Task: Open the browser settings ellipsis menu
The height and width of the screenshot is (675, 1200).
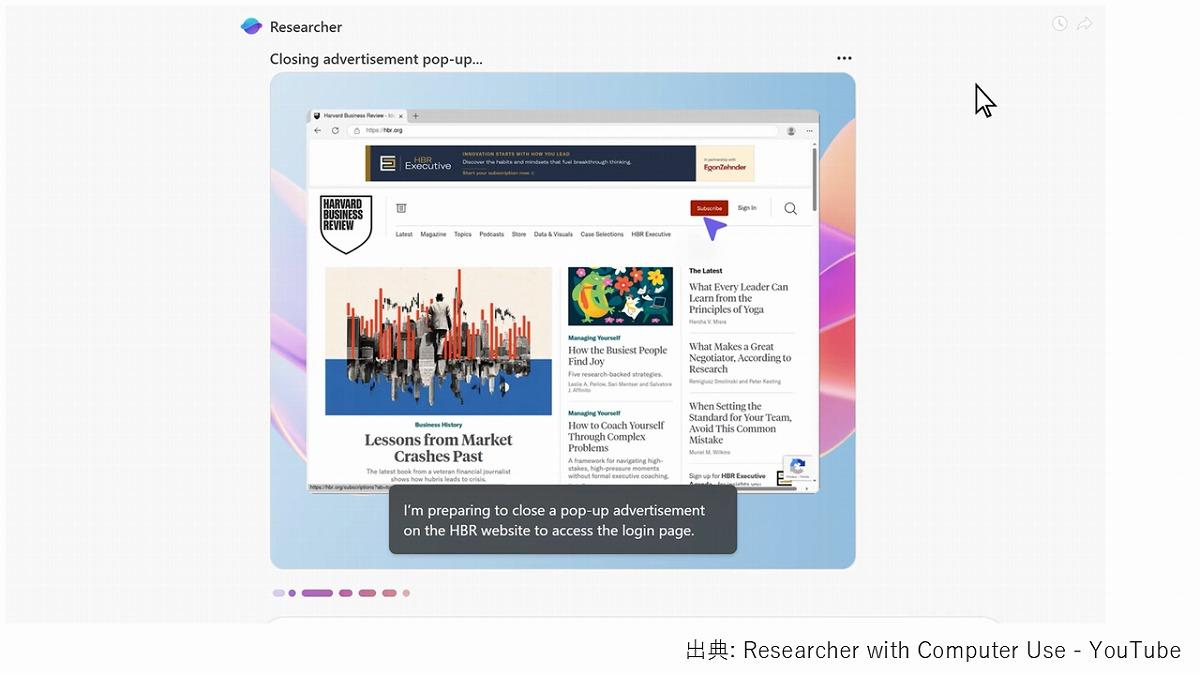Action: click(809, 130)
